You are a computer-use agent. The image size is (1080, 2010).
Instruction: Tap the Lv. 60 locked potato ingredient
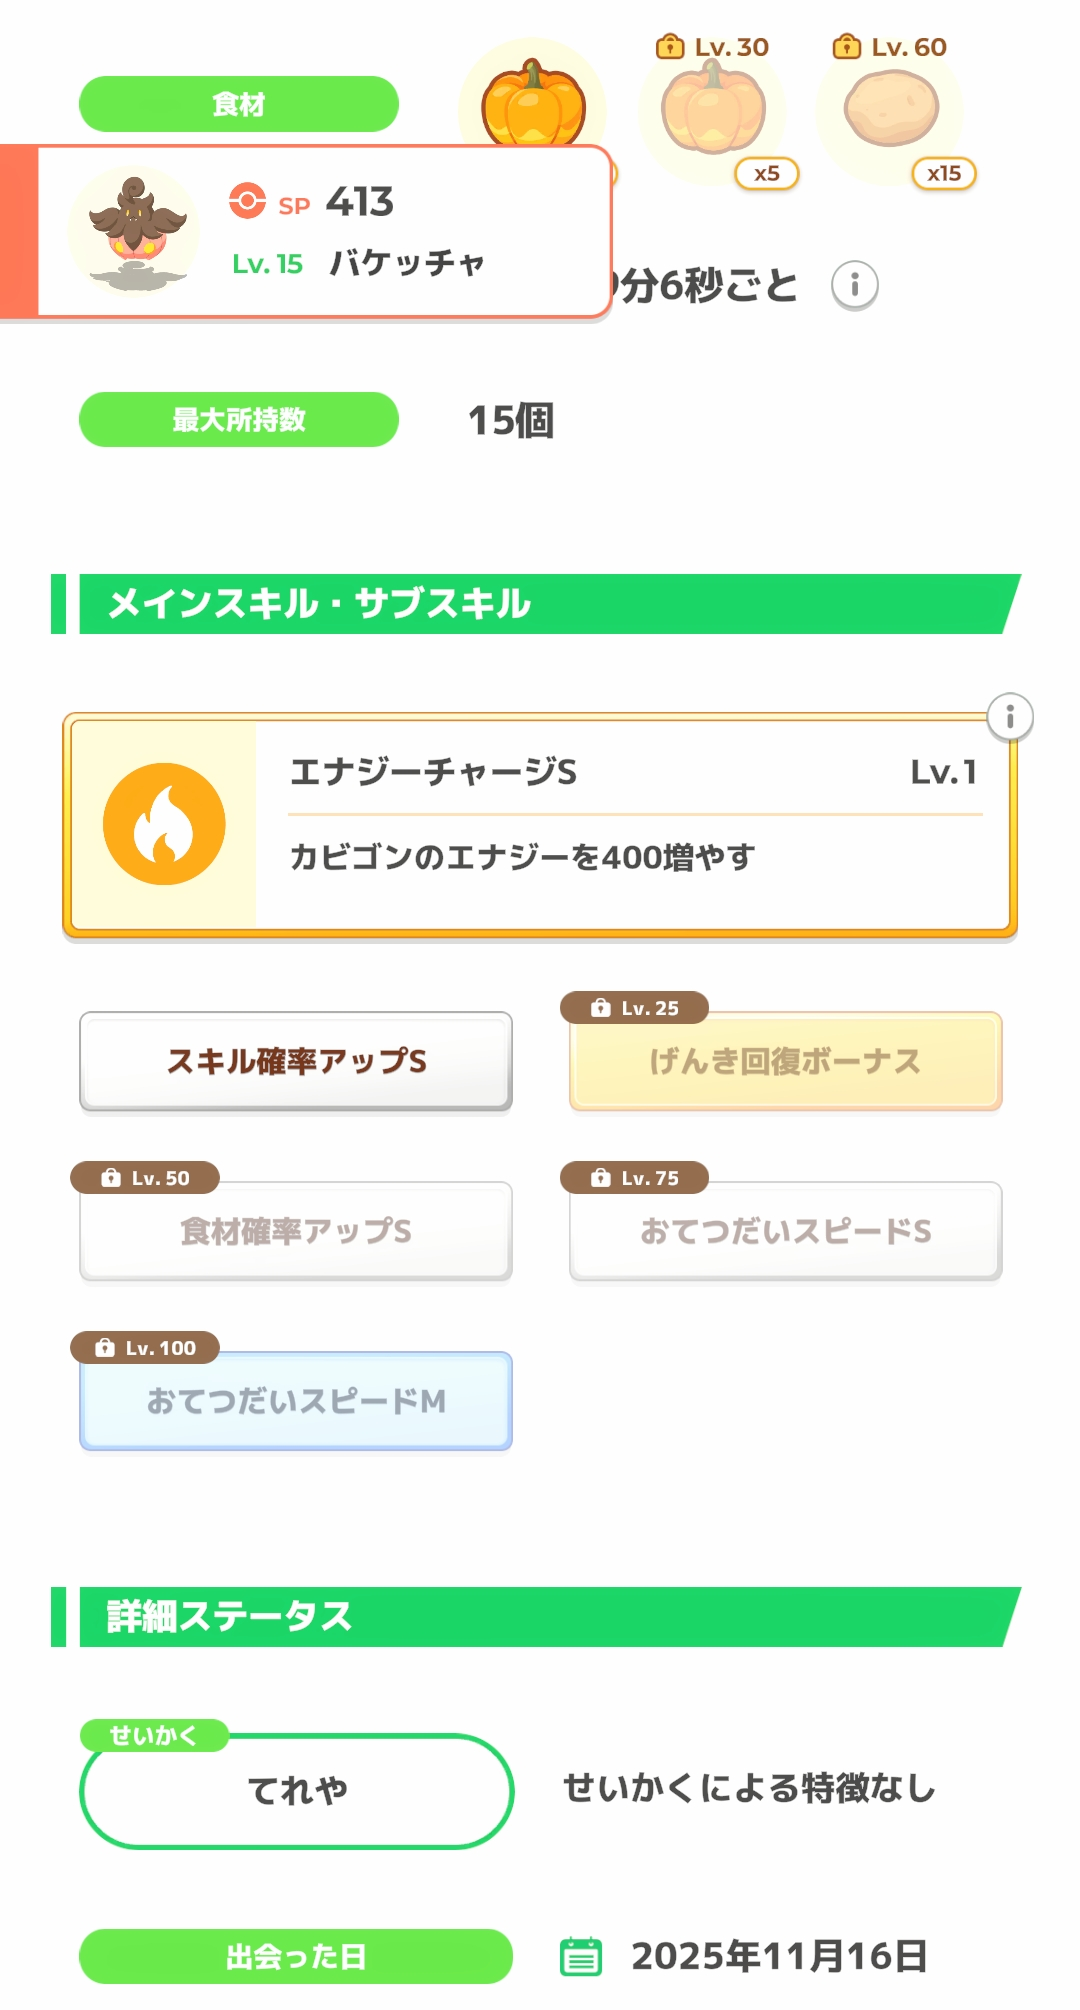891,112
